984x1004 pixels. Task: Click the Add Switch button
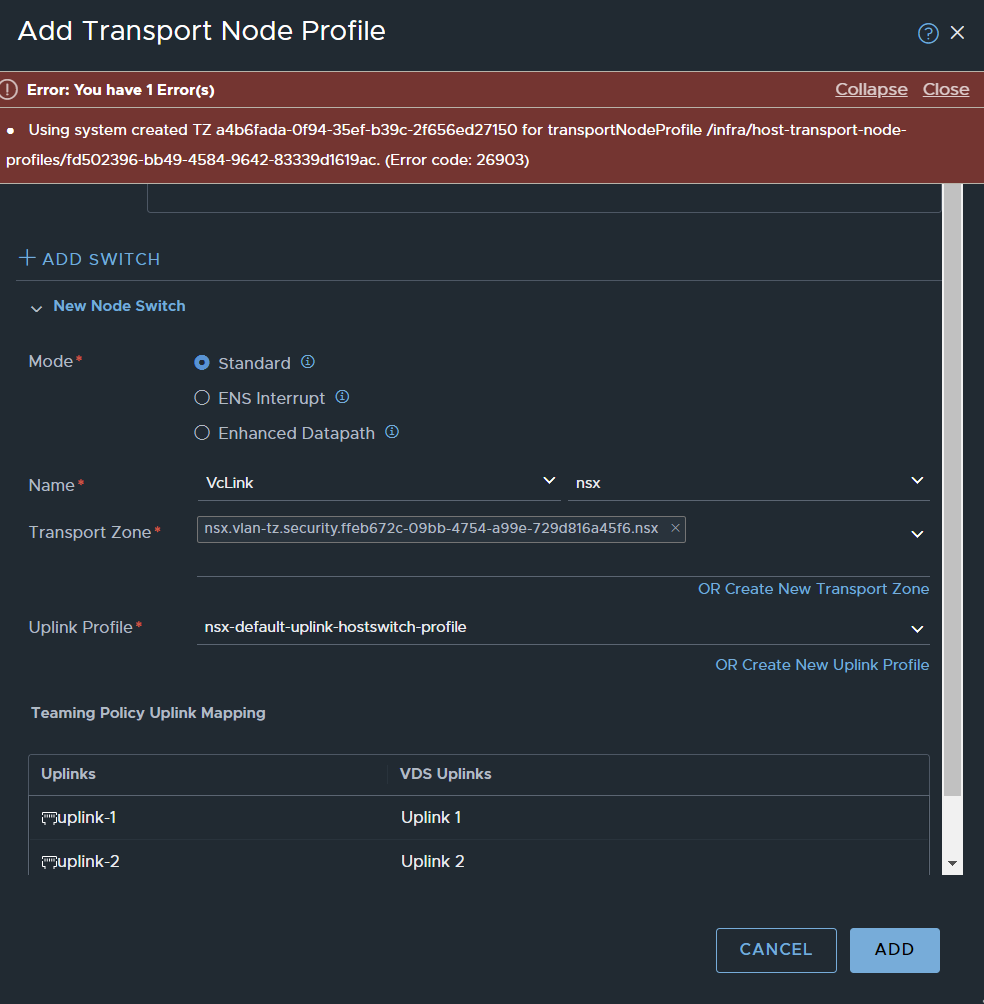[x=90, y=259]
